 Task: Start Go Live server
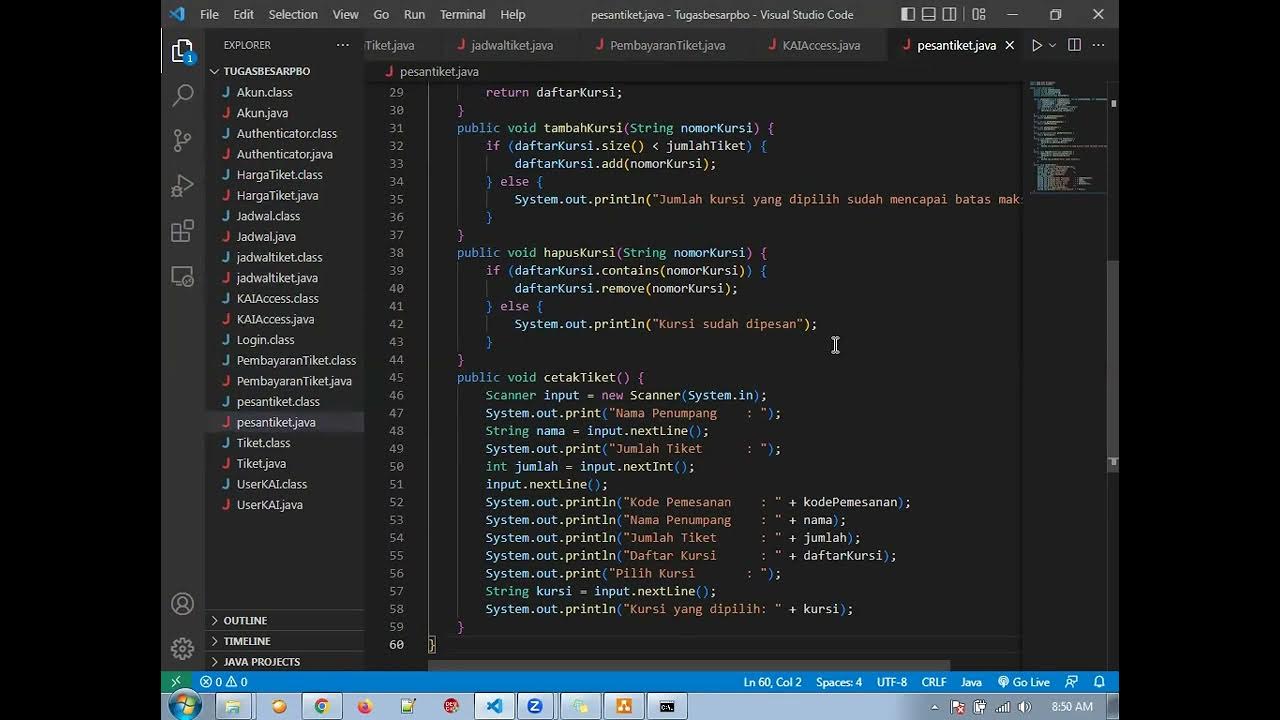click(1023, 682)
